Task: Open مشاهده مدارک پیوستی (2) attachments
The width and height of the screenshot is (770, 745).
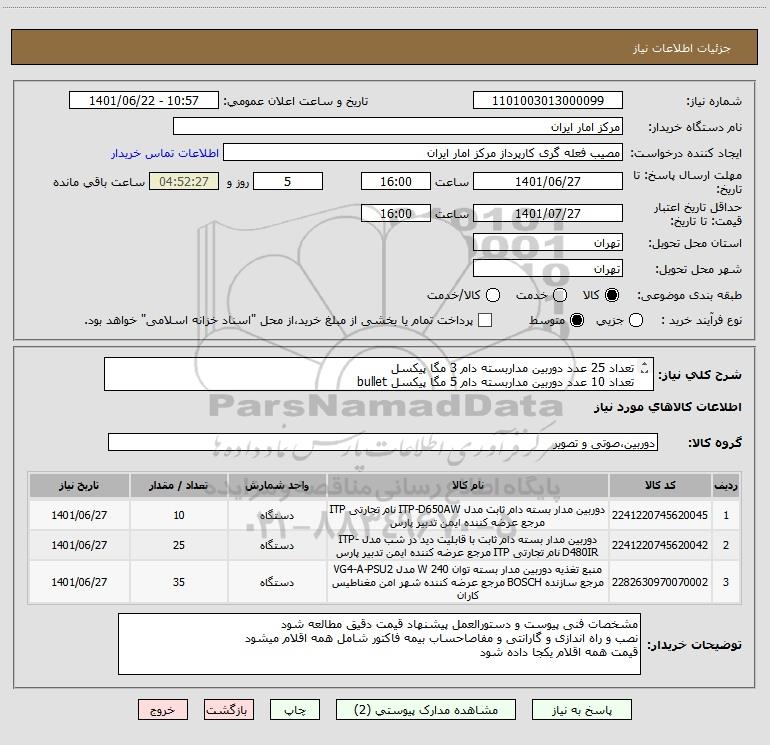Action: [426, 710]
